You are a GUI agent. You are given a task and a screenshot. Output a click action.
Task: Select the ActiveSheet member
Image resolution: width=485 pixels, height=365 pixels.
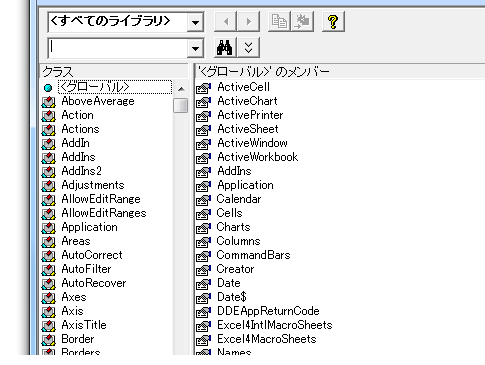[248, 129]
